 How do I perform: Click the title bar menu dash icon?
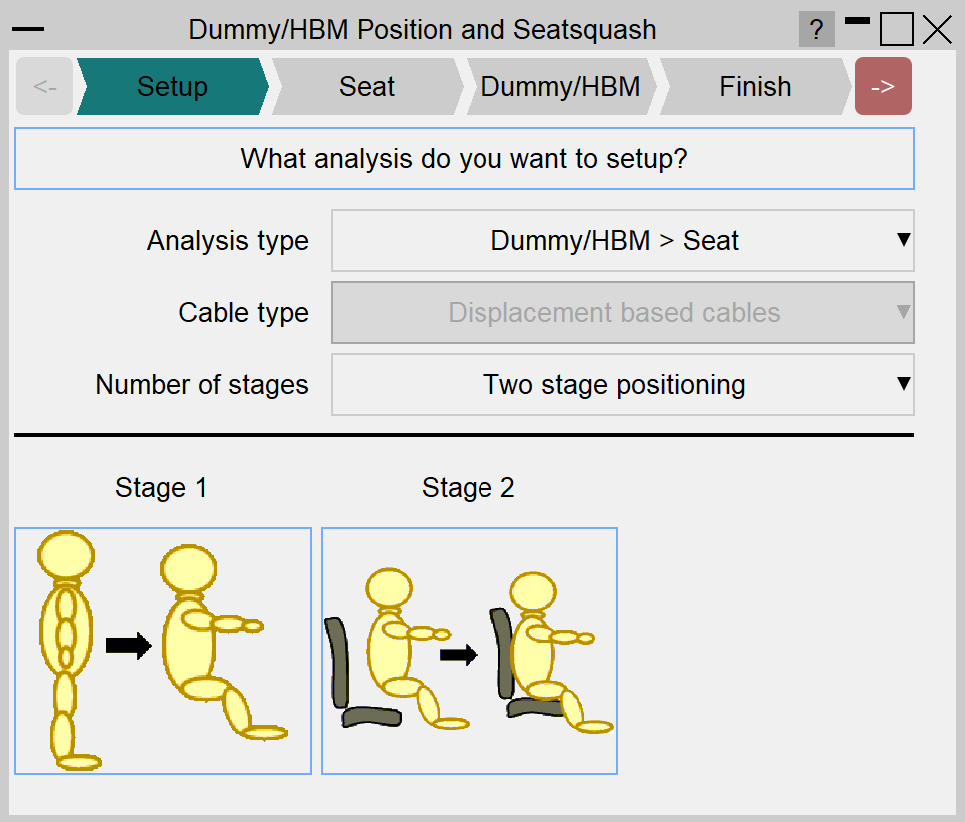point(27,30)
